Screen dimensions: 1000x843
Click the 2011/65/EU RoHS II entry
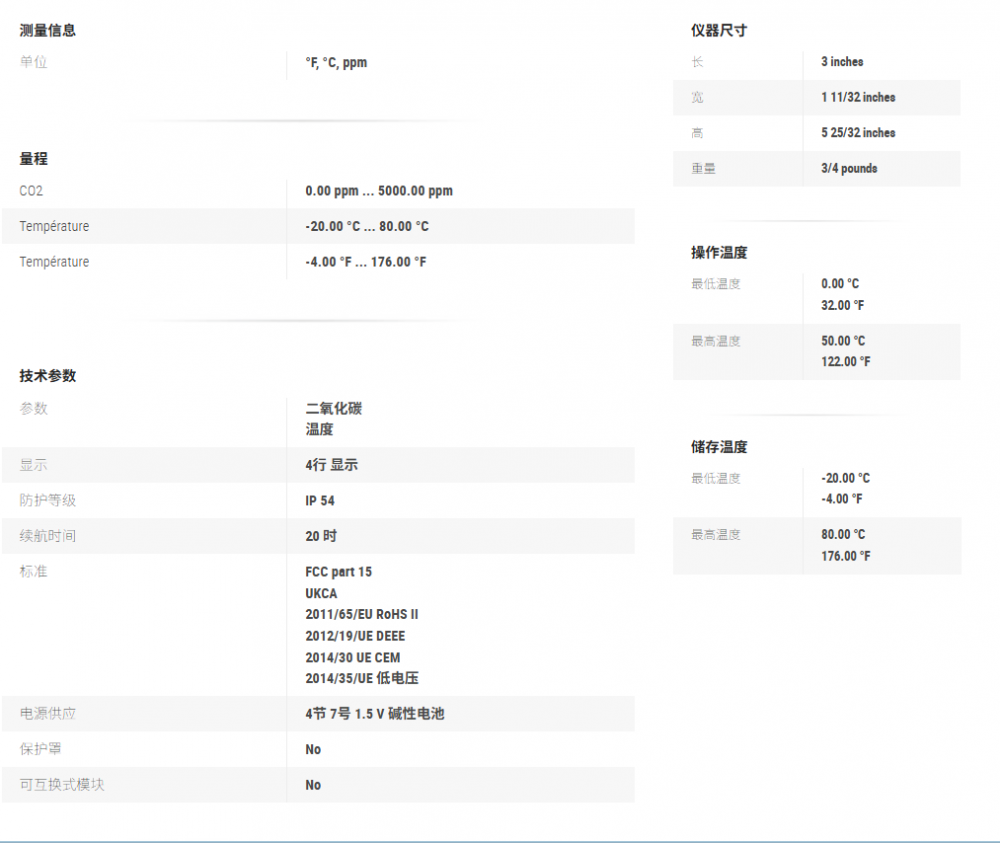pos(361,614)
